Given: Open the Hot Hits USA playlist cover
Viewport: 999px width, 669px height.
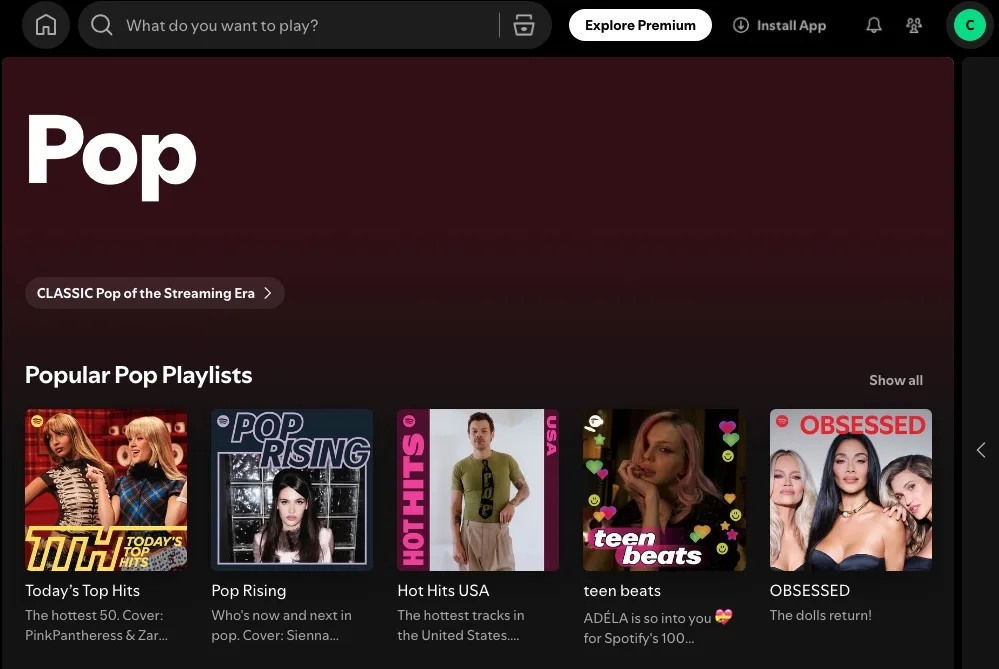Looking at the screenshot, I should pyautogui.click(x=477, y=490).
